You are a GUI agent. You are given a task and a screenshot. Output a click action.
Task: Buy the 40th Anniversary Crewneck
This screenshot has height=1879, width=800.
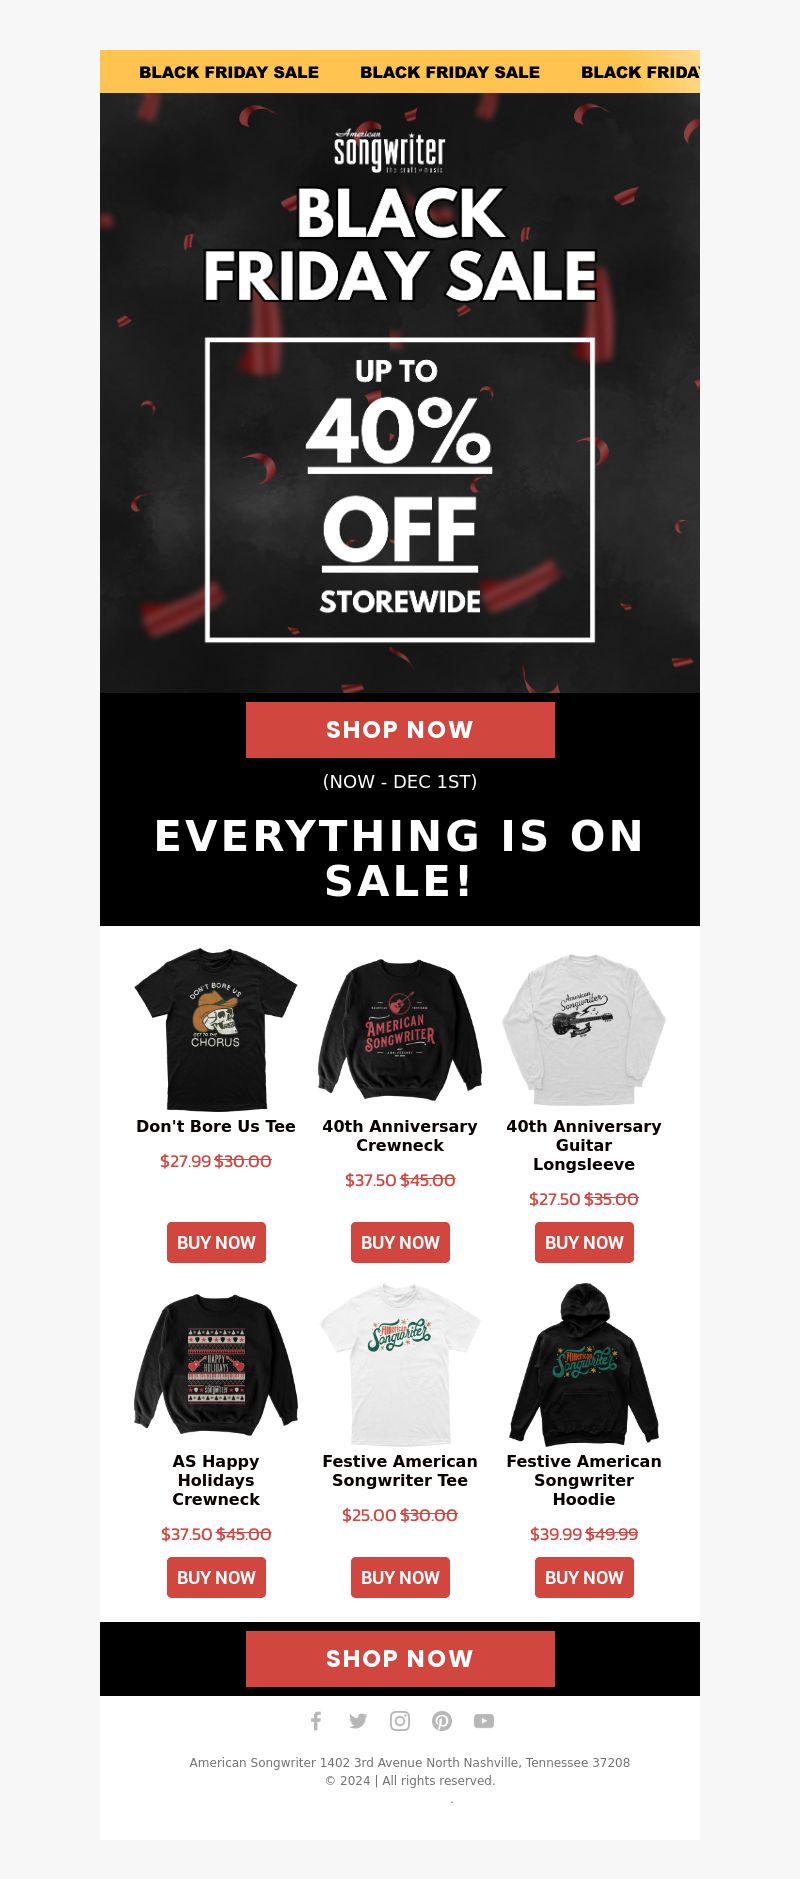(x=400, y=1243)
